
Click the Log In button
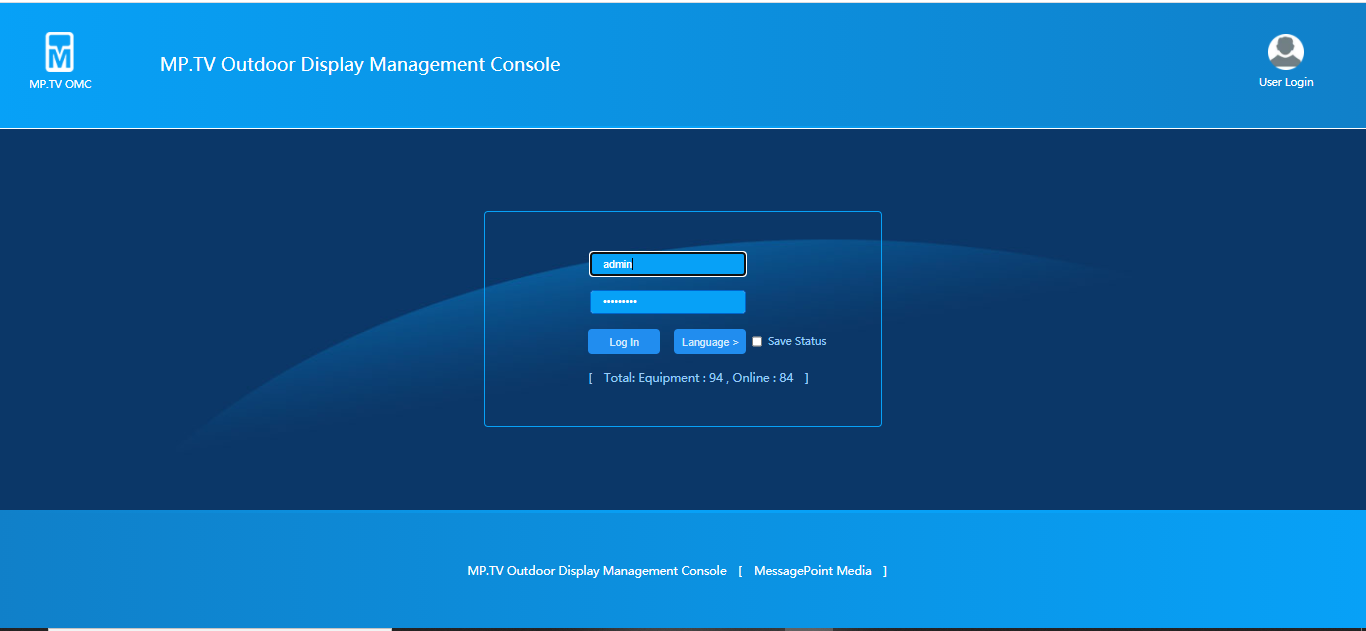point(624,342)
